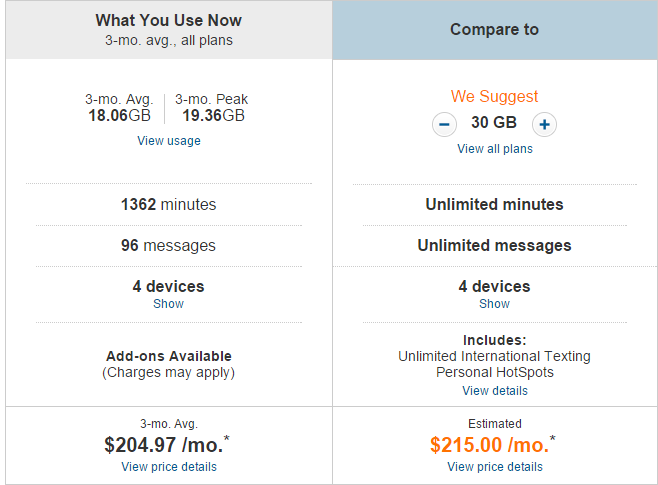Click the orange $215.00 /mo. estimate
The height and width of the screenshot is (485, 658).
click(x=492, y=444)
